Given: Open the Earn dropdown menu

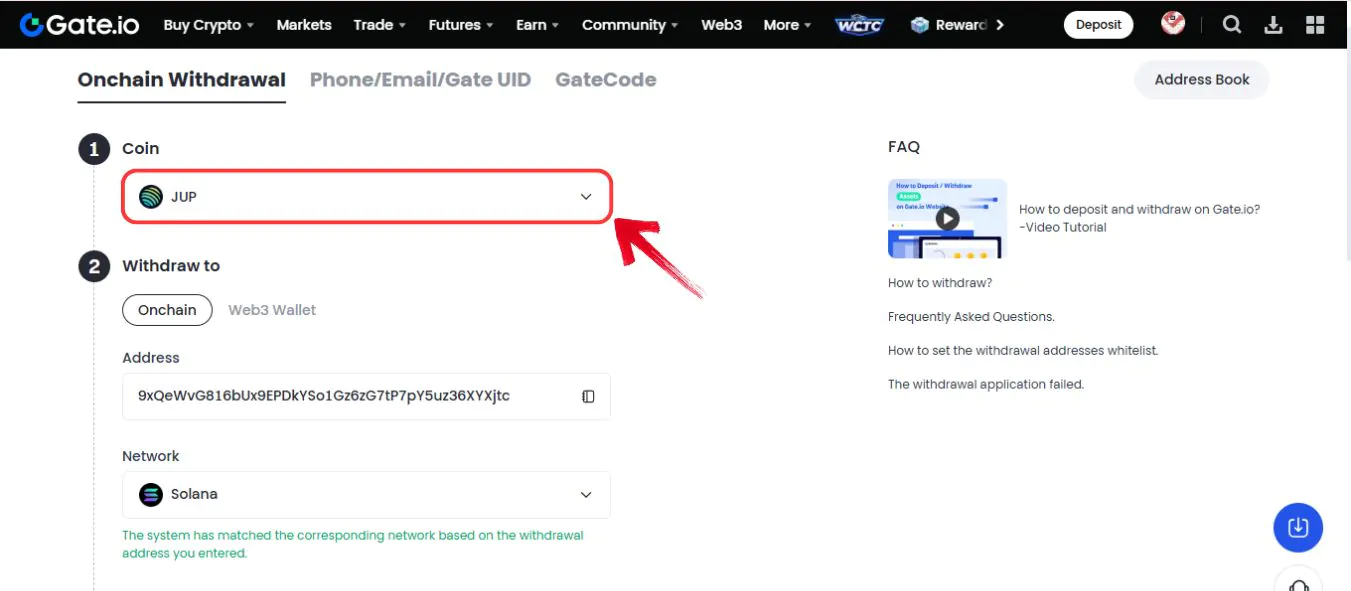Looking at the screenshot, I should click(537, 25).
